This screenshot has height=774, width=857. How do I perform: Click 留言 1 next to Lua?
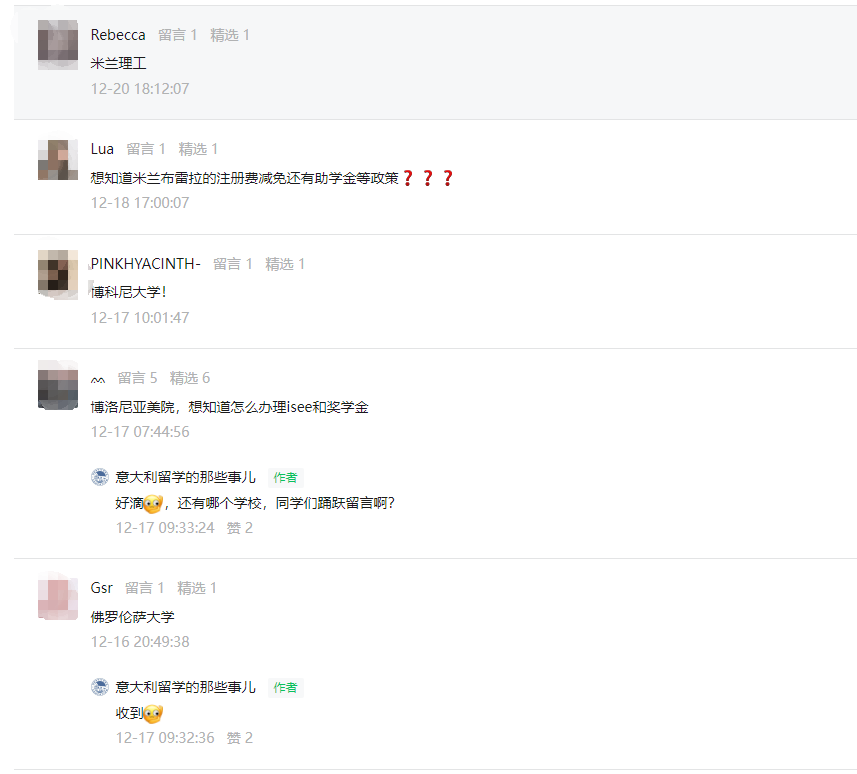pos(145,149)
